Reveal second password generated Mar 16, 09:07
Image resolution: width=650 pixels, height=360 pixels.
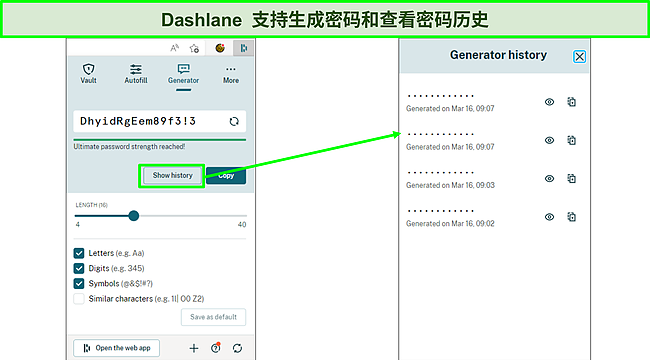pos(549,140)
